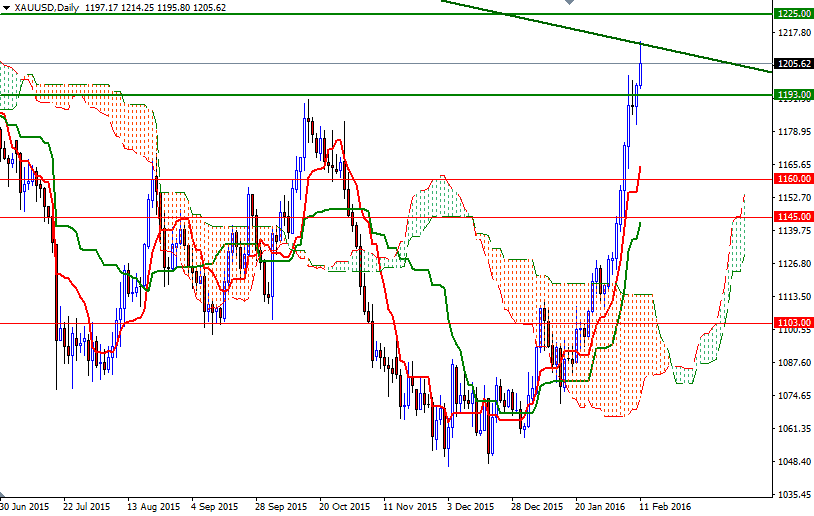This screenshot has height=516, width=814.
Task: Click the 1061.35 value on price axis
Action: 794,429
